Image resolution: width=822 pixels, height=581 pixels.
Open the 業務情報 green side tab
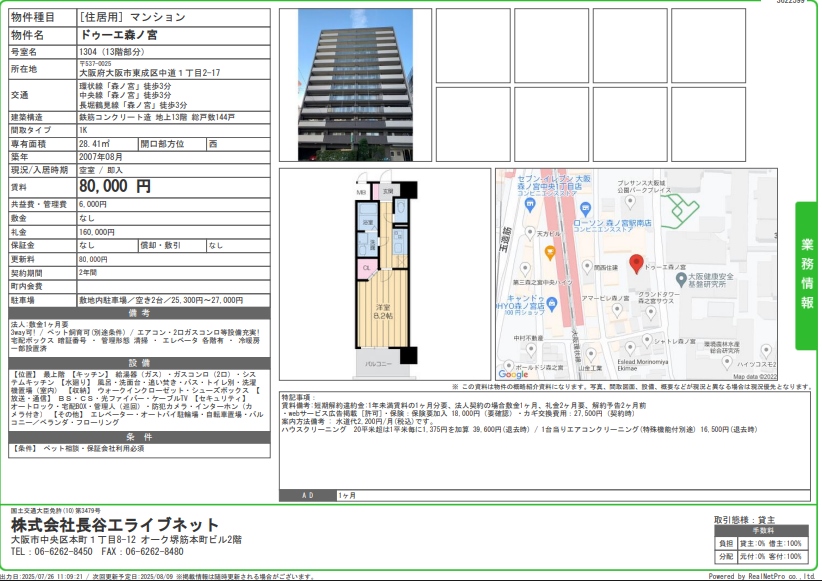[x=806, y=276]
